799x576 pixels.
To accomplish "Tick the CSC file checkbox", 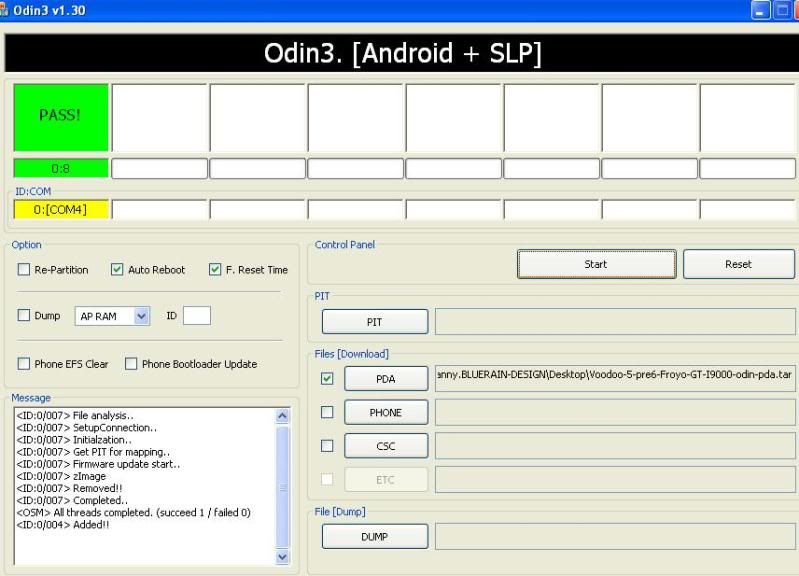I will coord(327,446).
